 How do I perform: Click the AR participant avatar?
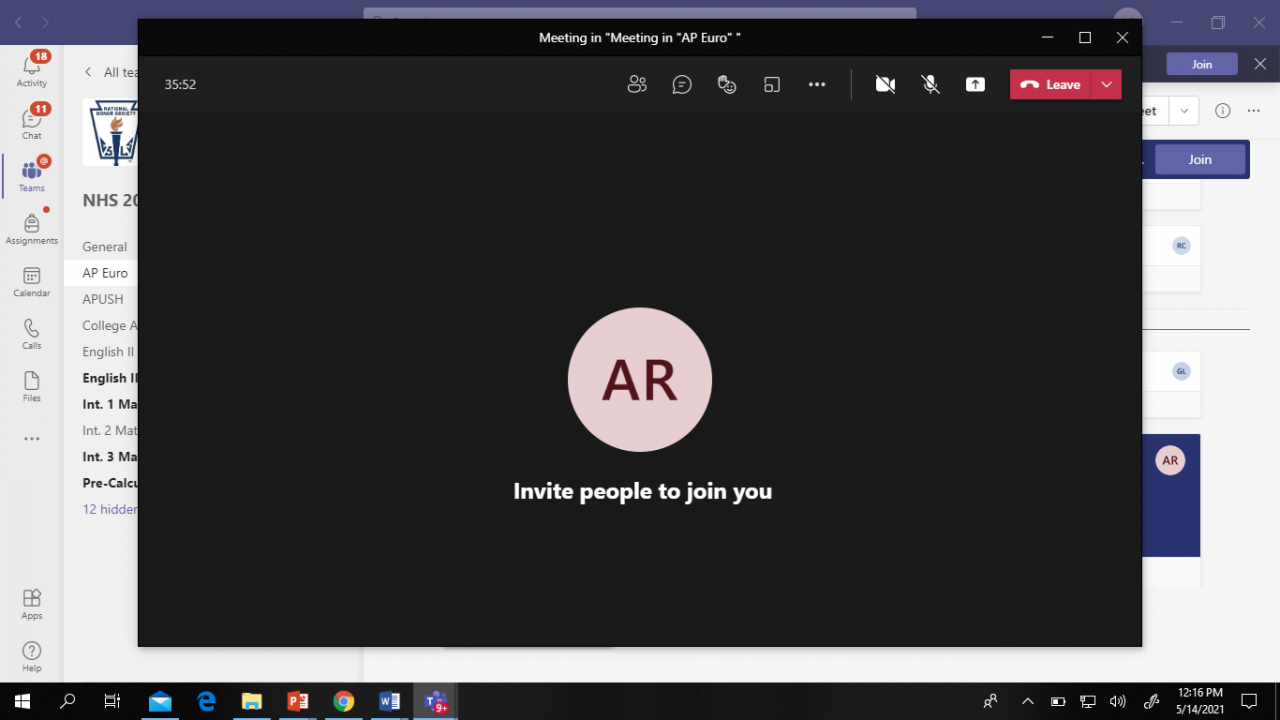(x=640, y=380)
